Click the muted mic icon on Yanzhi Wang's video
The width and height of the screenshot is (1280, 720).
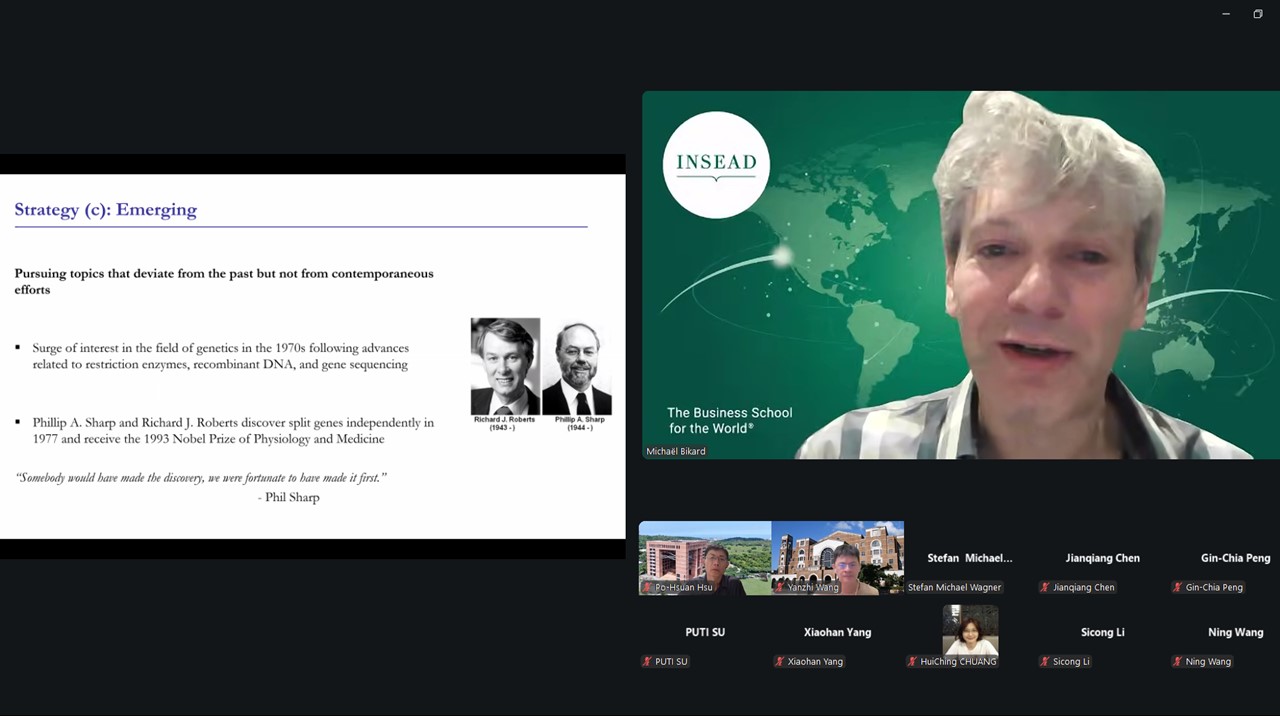click(780, 588)
